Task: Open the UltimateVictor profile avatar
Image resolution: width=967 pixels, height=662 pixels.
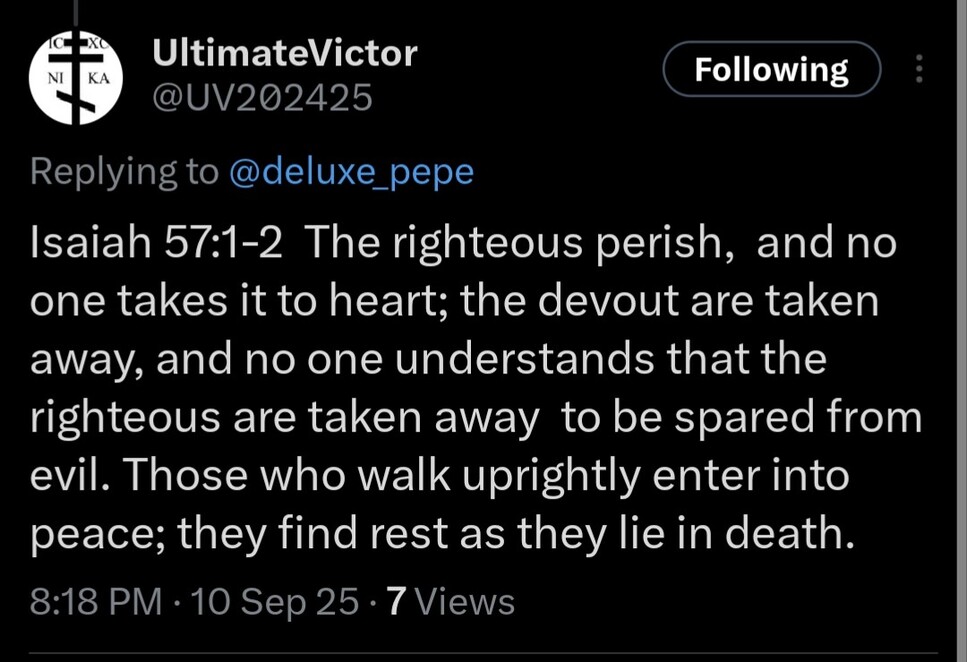Action: tap(75, 78)
